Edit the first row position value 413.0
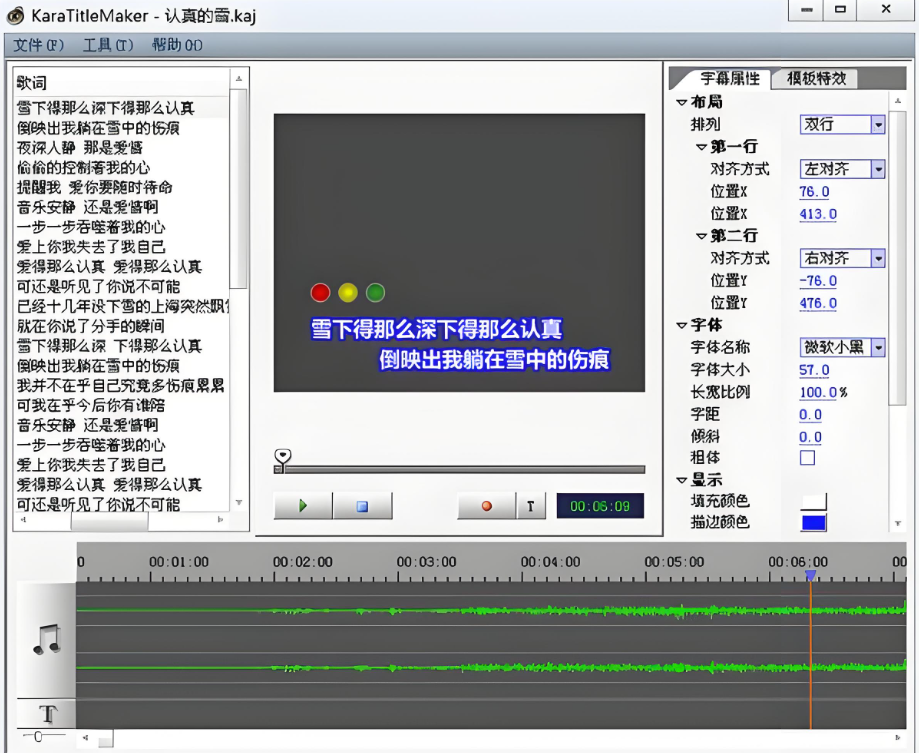Screen dimensions: 919x753 pyautogui.click(x=818, y=214)
